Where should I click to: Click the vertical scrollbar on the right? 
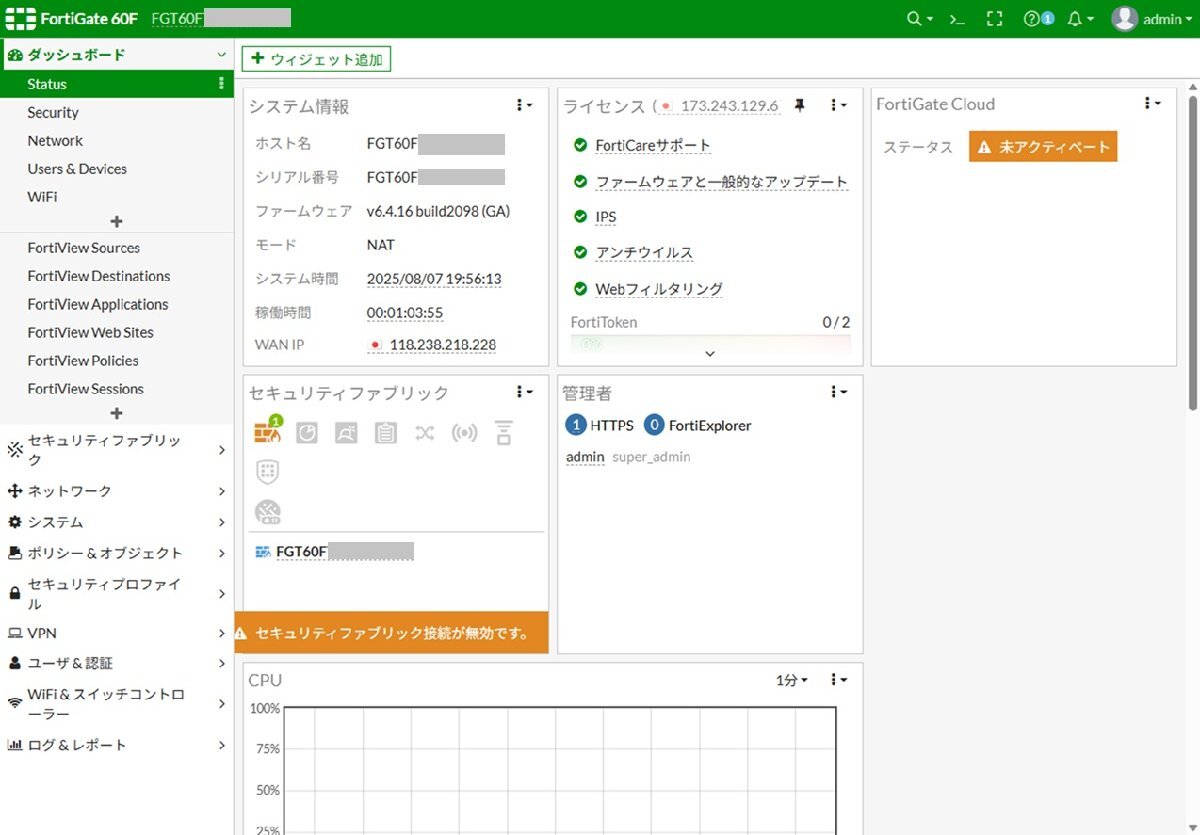tap(1192, 250)
